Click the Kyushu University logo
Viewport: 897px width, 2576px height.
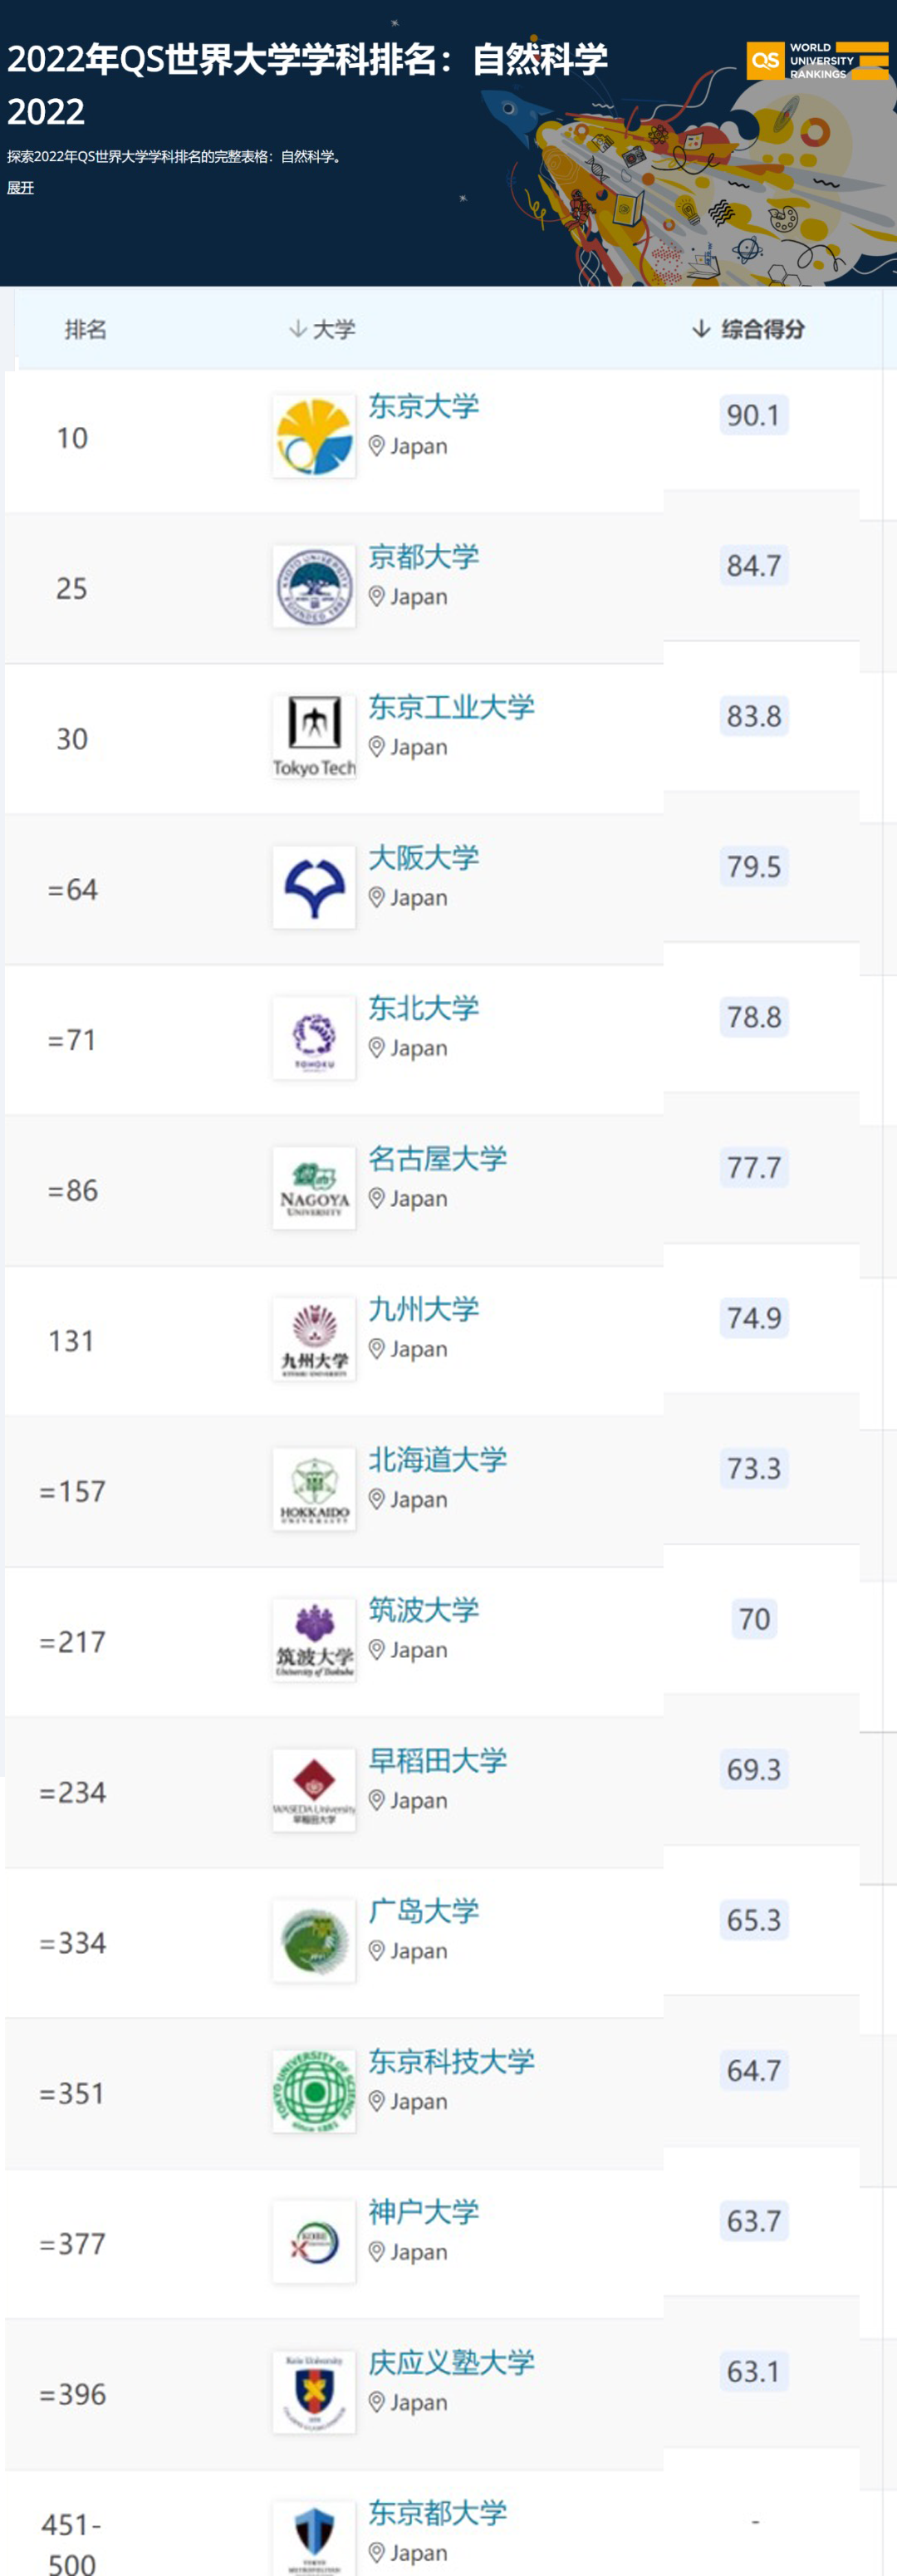tap(314, 1339)
